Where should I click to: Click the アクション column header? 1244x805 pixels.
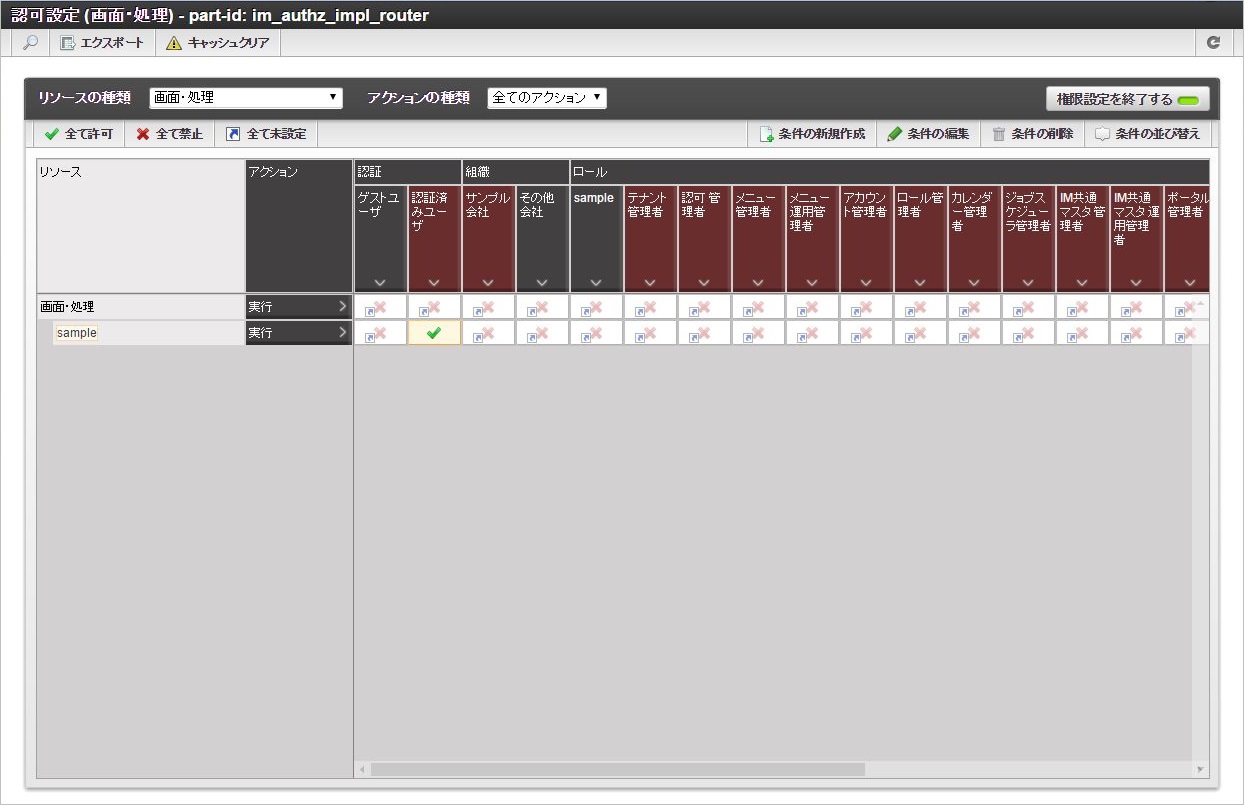[x=299, y=226]
